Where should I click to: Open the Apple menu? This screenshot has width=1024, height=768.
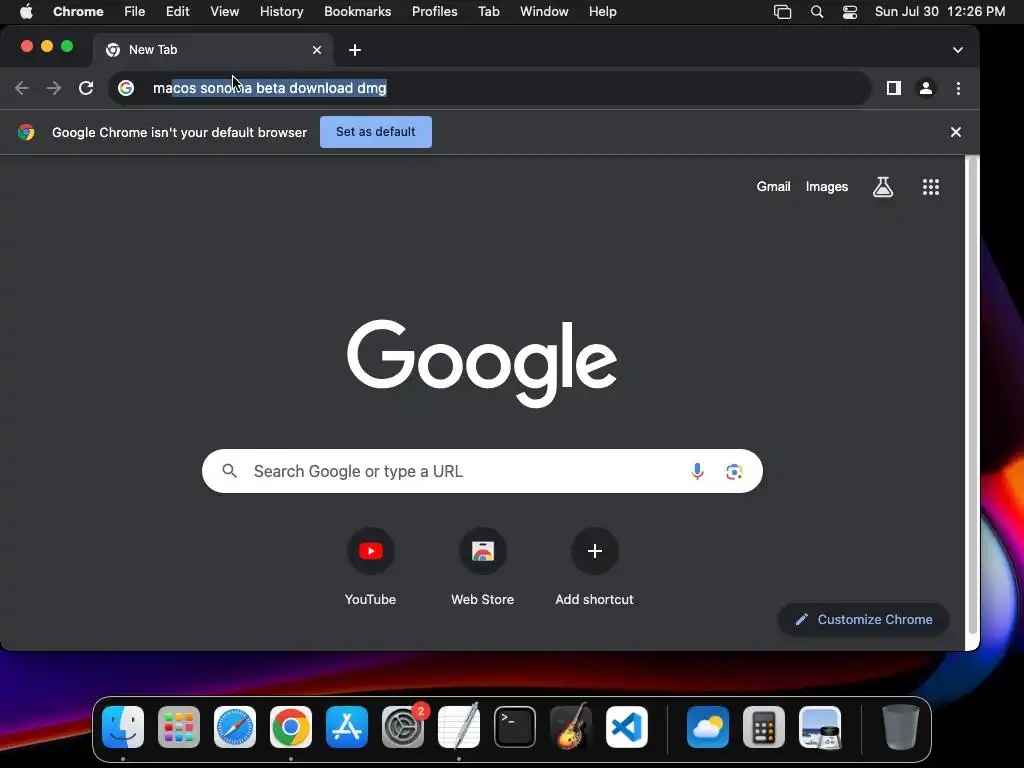pyautogui.click(x=26, y=12)
